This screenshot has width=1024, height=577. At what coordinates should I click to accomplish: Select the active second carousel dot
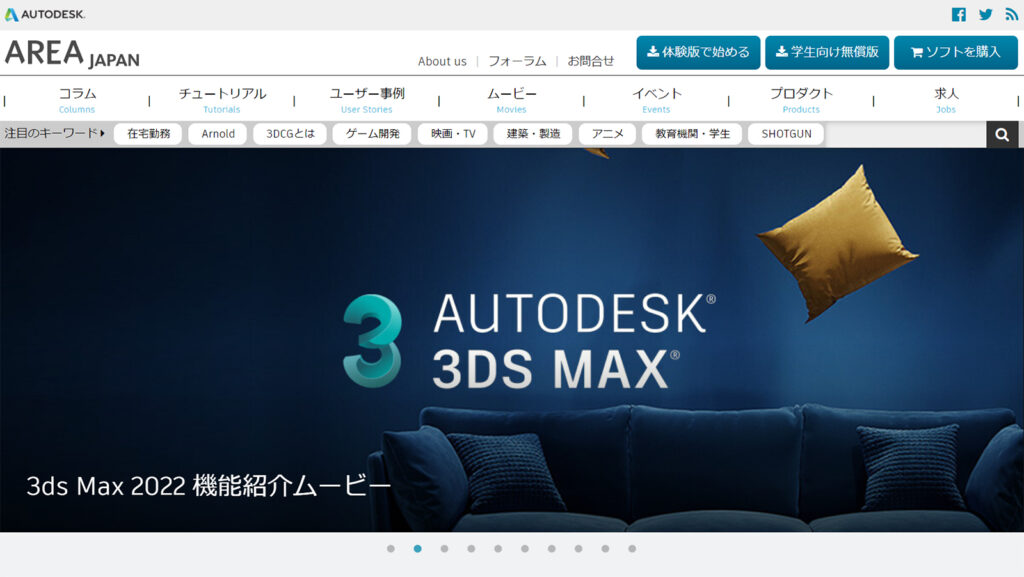417,549
